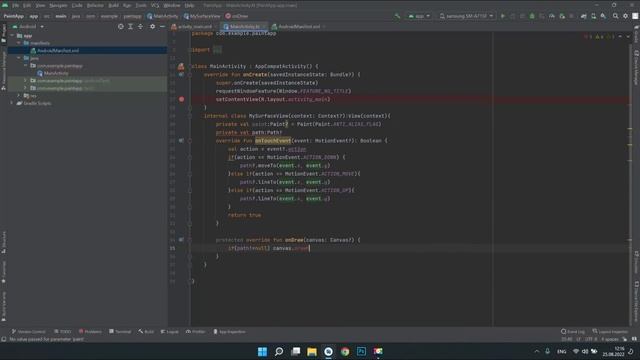Viewport: 640px width, 360px height.
Task: Click the Select Opened File target icon
Action: [x=120, y=27]
